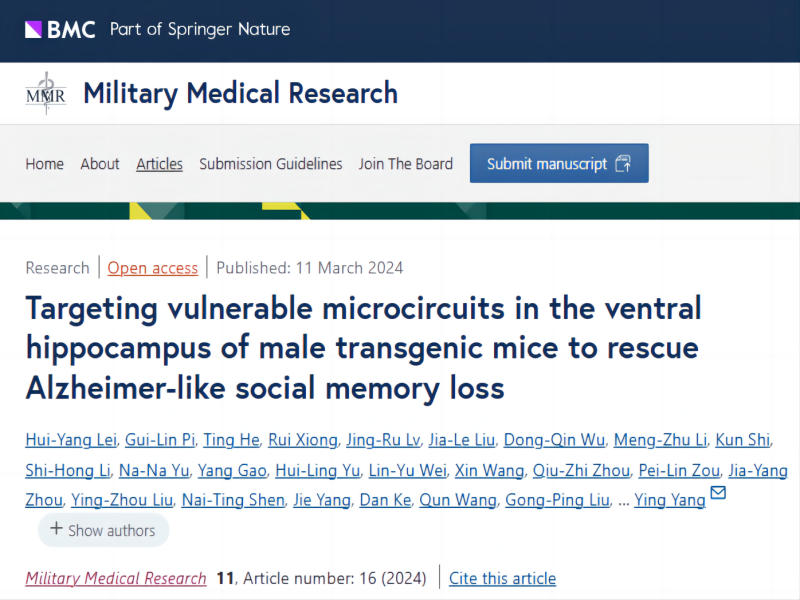
Task: Click the envelope icon beside Ying Yang
Action: click(717, 493)
